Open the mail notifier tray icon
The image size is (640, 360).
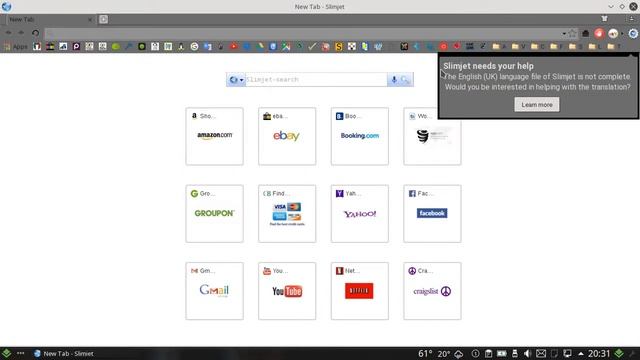(541, 353)
